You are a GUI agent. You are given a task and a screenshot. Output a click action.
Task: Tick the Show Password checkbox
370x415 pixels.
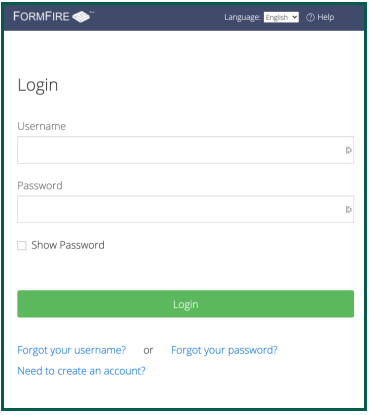tap(22, 246)
